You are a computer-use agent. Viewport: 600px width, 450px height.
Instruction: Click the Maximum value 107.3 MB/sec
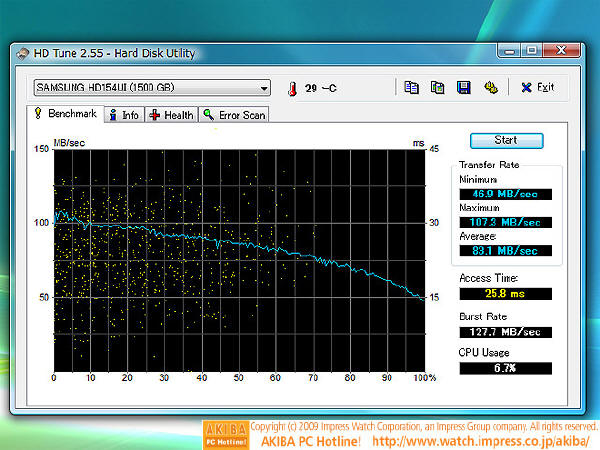pos(505,222)
